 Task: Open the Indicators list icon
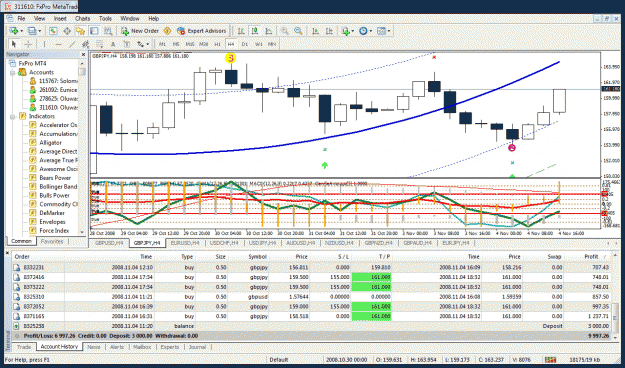point(345,31)
